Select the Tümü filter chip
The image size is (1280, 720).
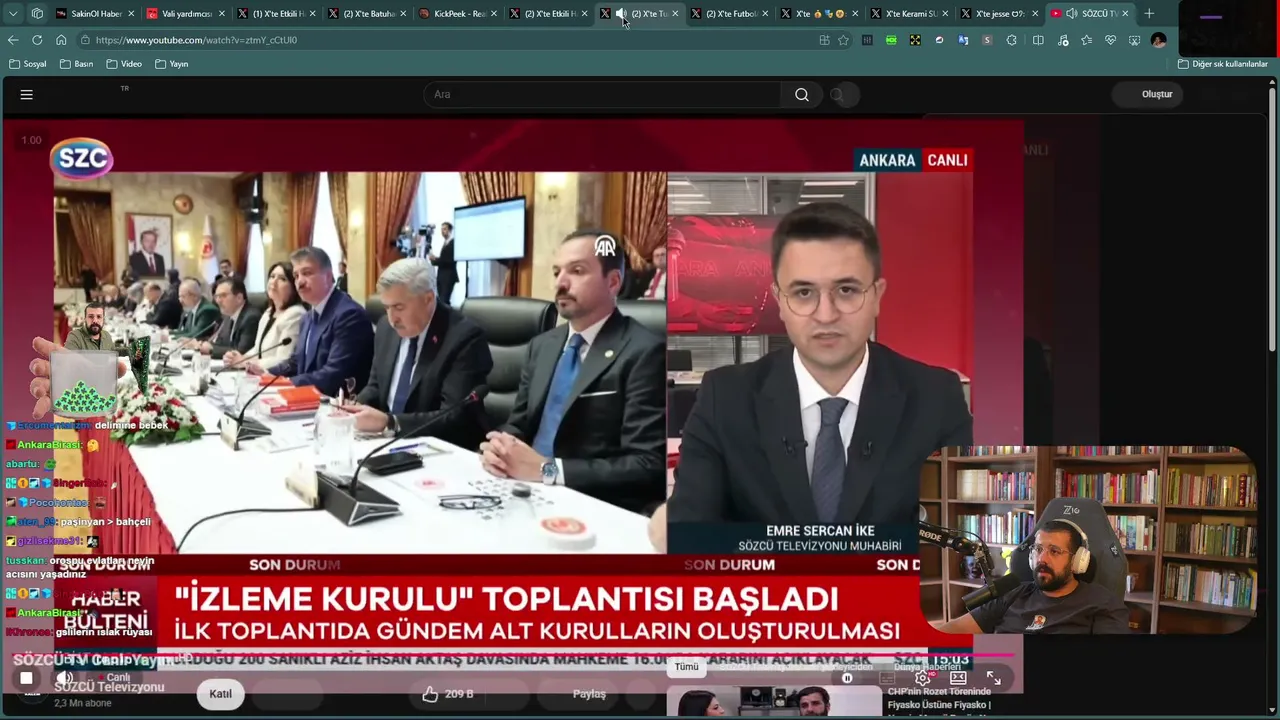pyautogui.click(x=686, y=667)
